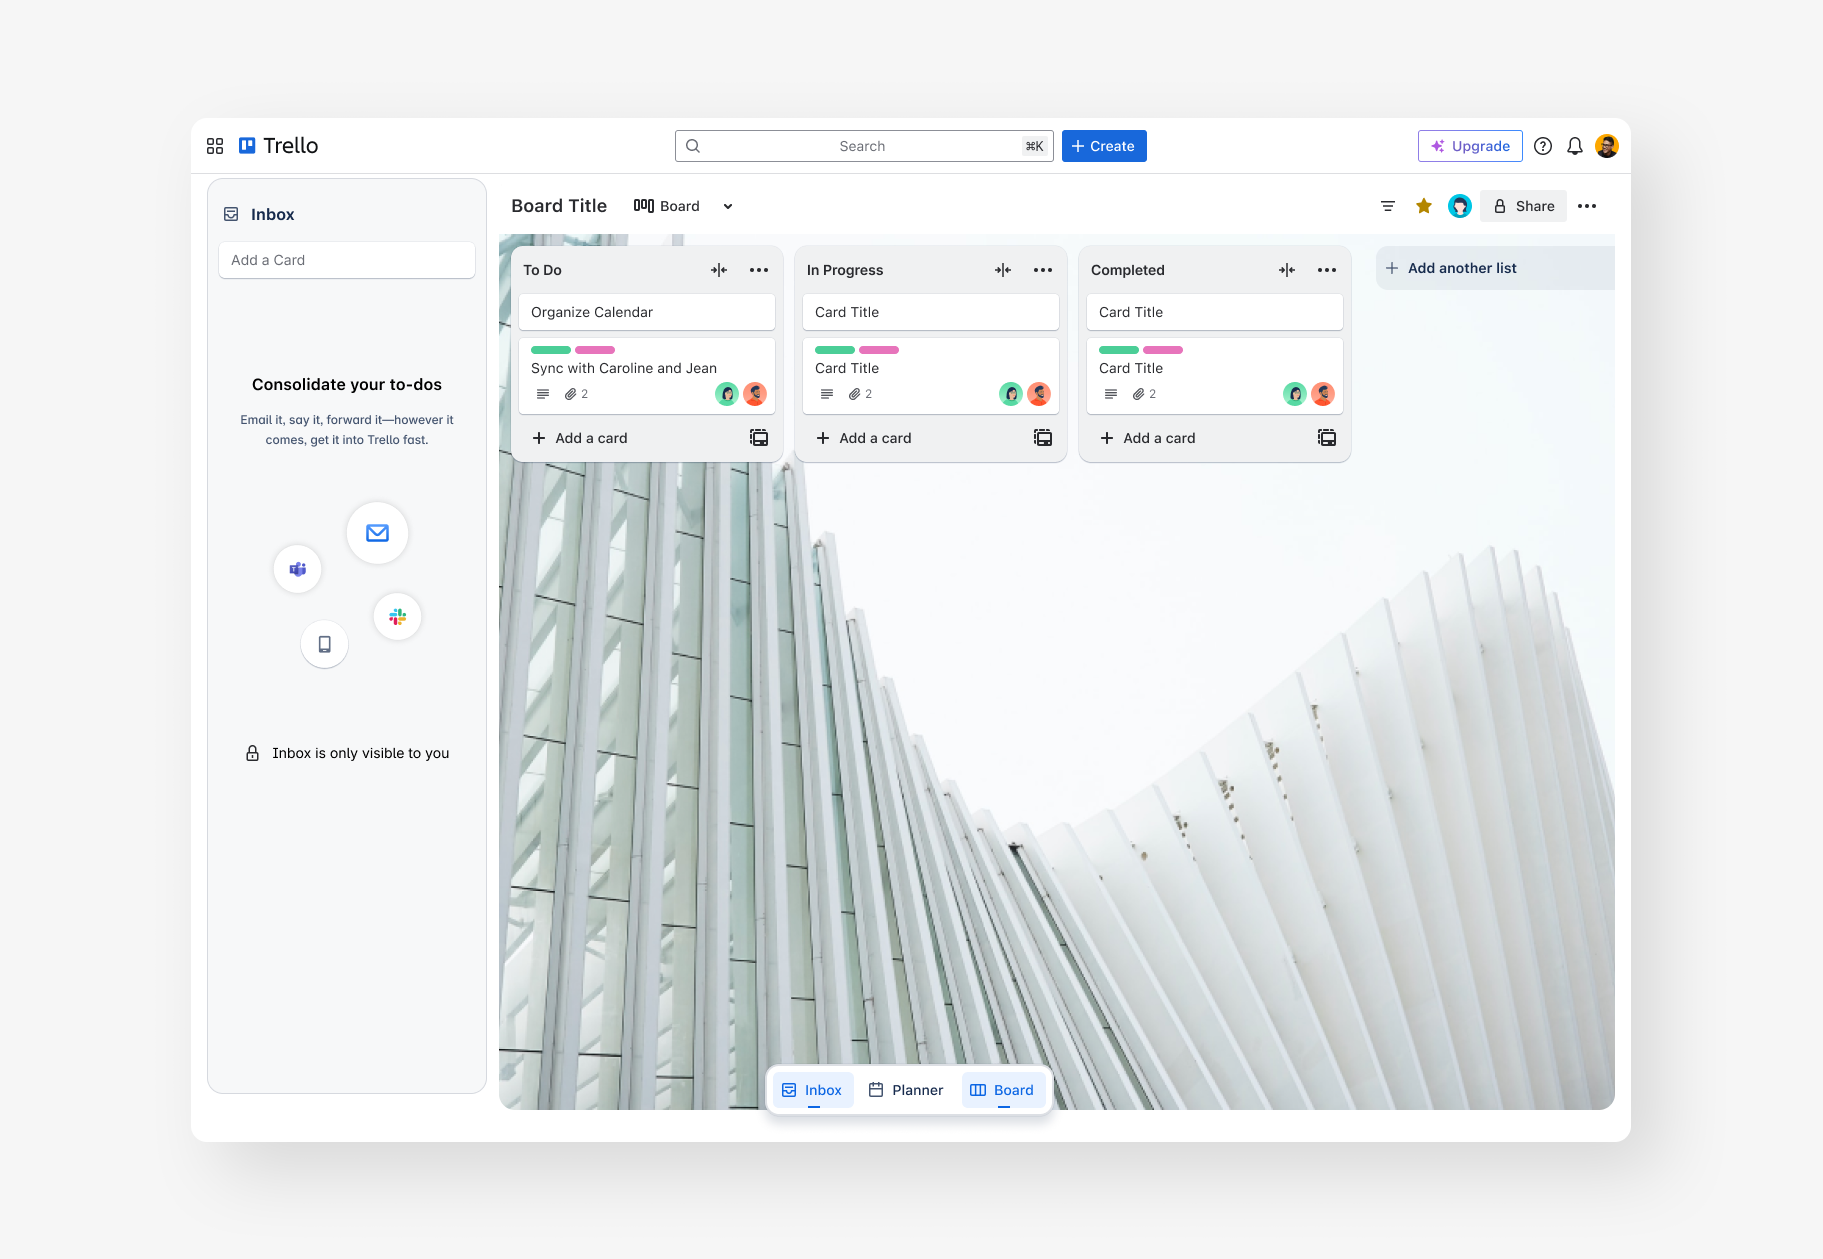Open first Card Title card in Completed
Screen dimensions: 1823x1259
(x=1215, y=312)
